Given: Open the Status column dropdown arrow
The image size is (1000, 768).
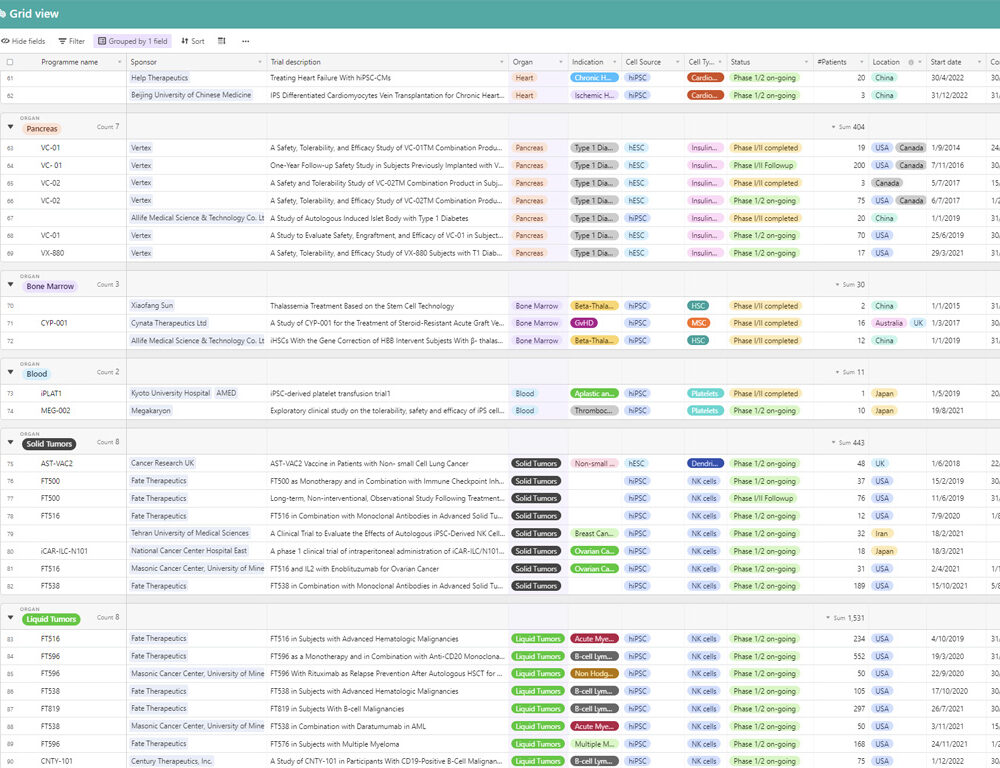Looking at the screenshot, I should (805, 62).
